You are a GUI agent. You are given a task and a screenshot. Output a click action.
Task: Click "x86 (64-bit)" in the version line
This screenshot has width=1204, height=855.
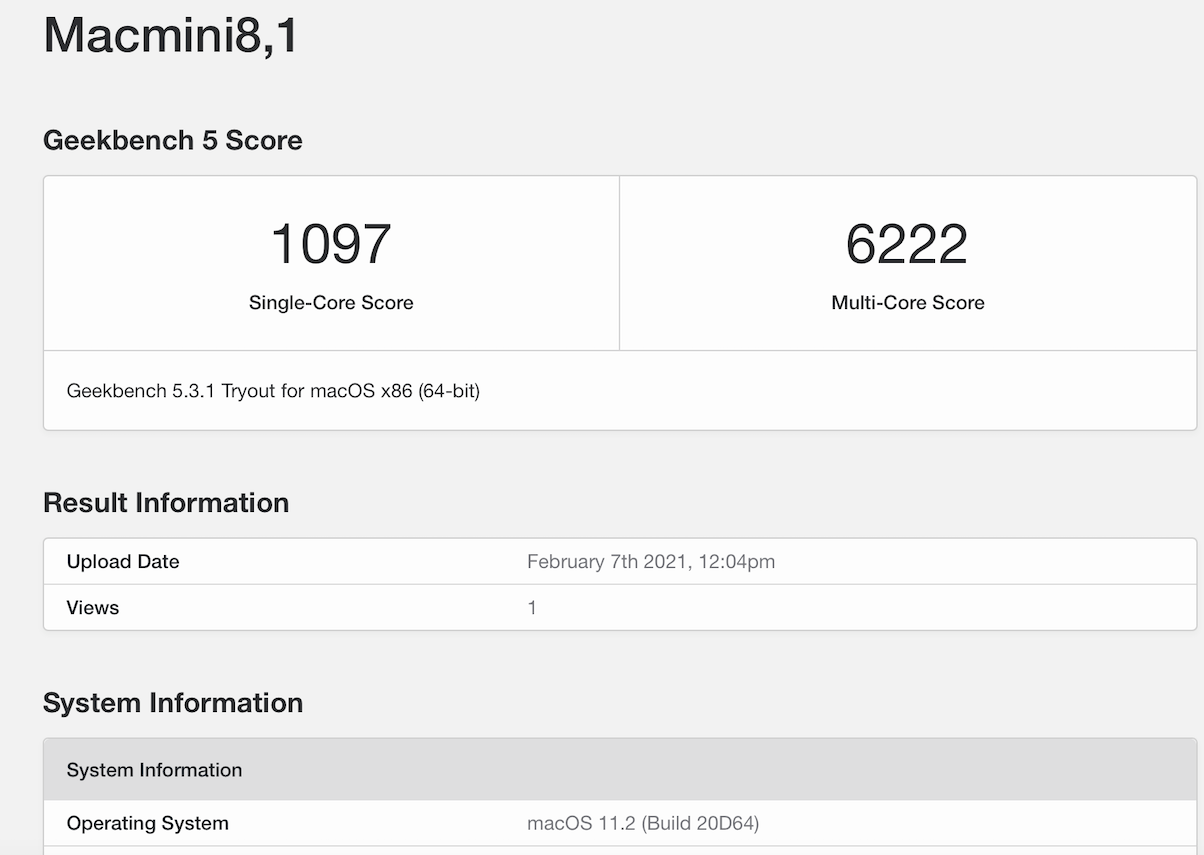pyautogui.click(x=431, y=391)
